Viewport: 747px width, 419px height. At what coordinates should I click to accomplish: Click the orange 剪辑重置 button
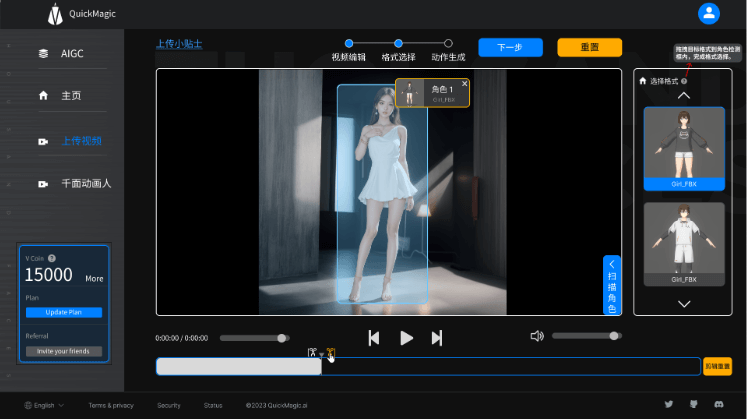tap(717, 366)
